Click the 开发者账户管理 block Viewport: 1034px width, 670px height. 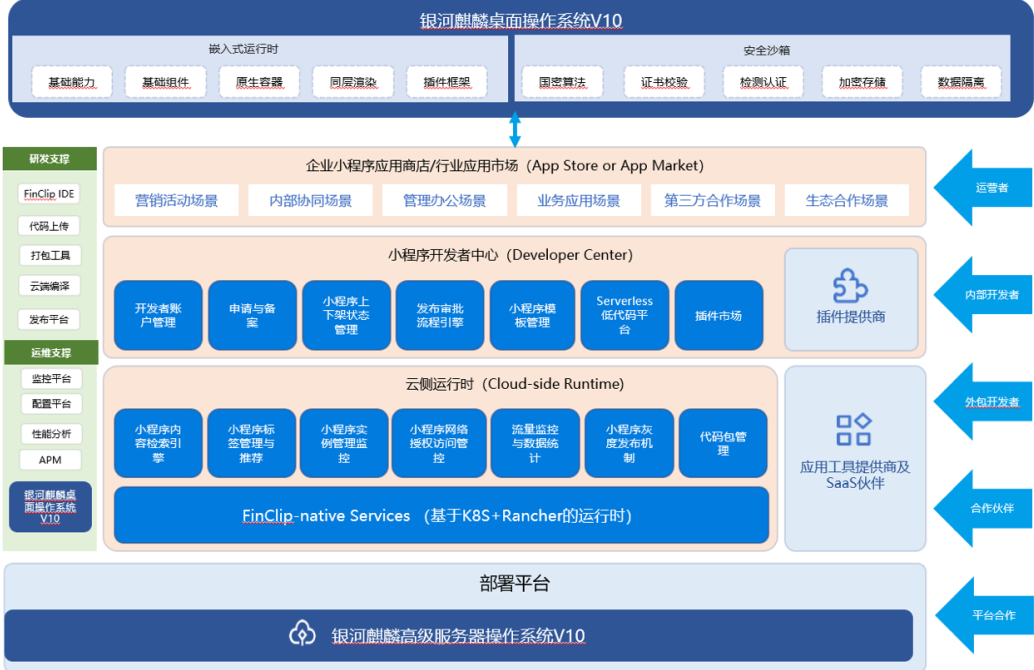click(x=157, y=315)
